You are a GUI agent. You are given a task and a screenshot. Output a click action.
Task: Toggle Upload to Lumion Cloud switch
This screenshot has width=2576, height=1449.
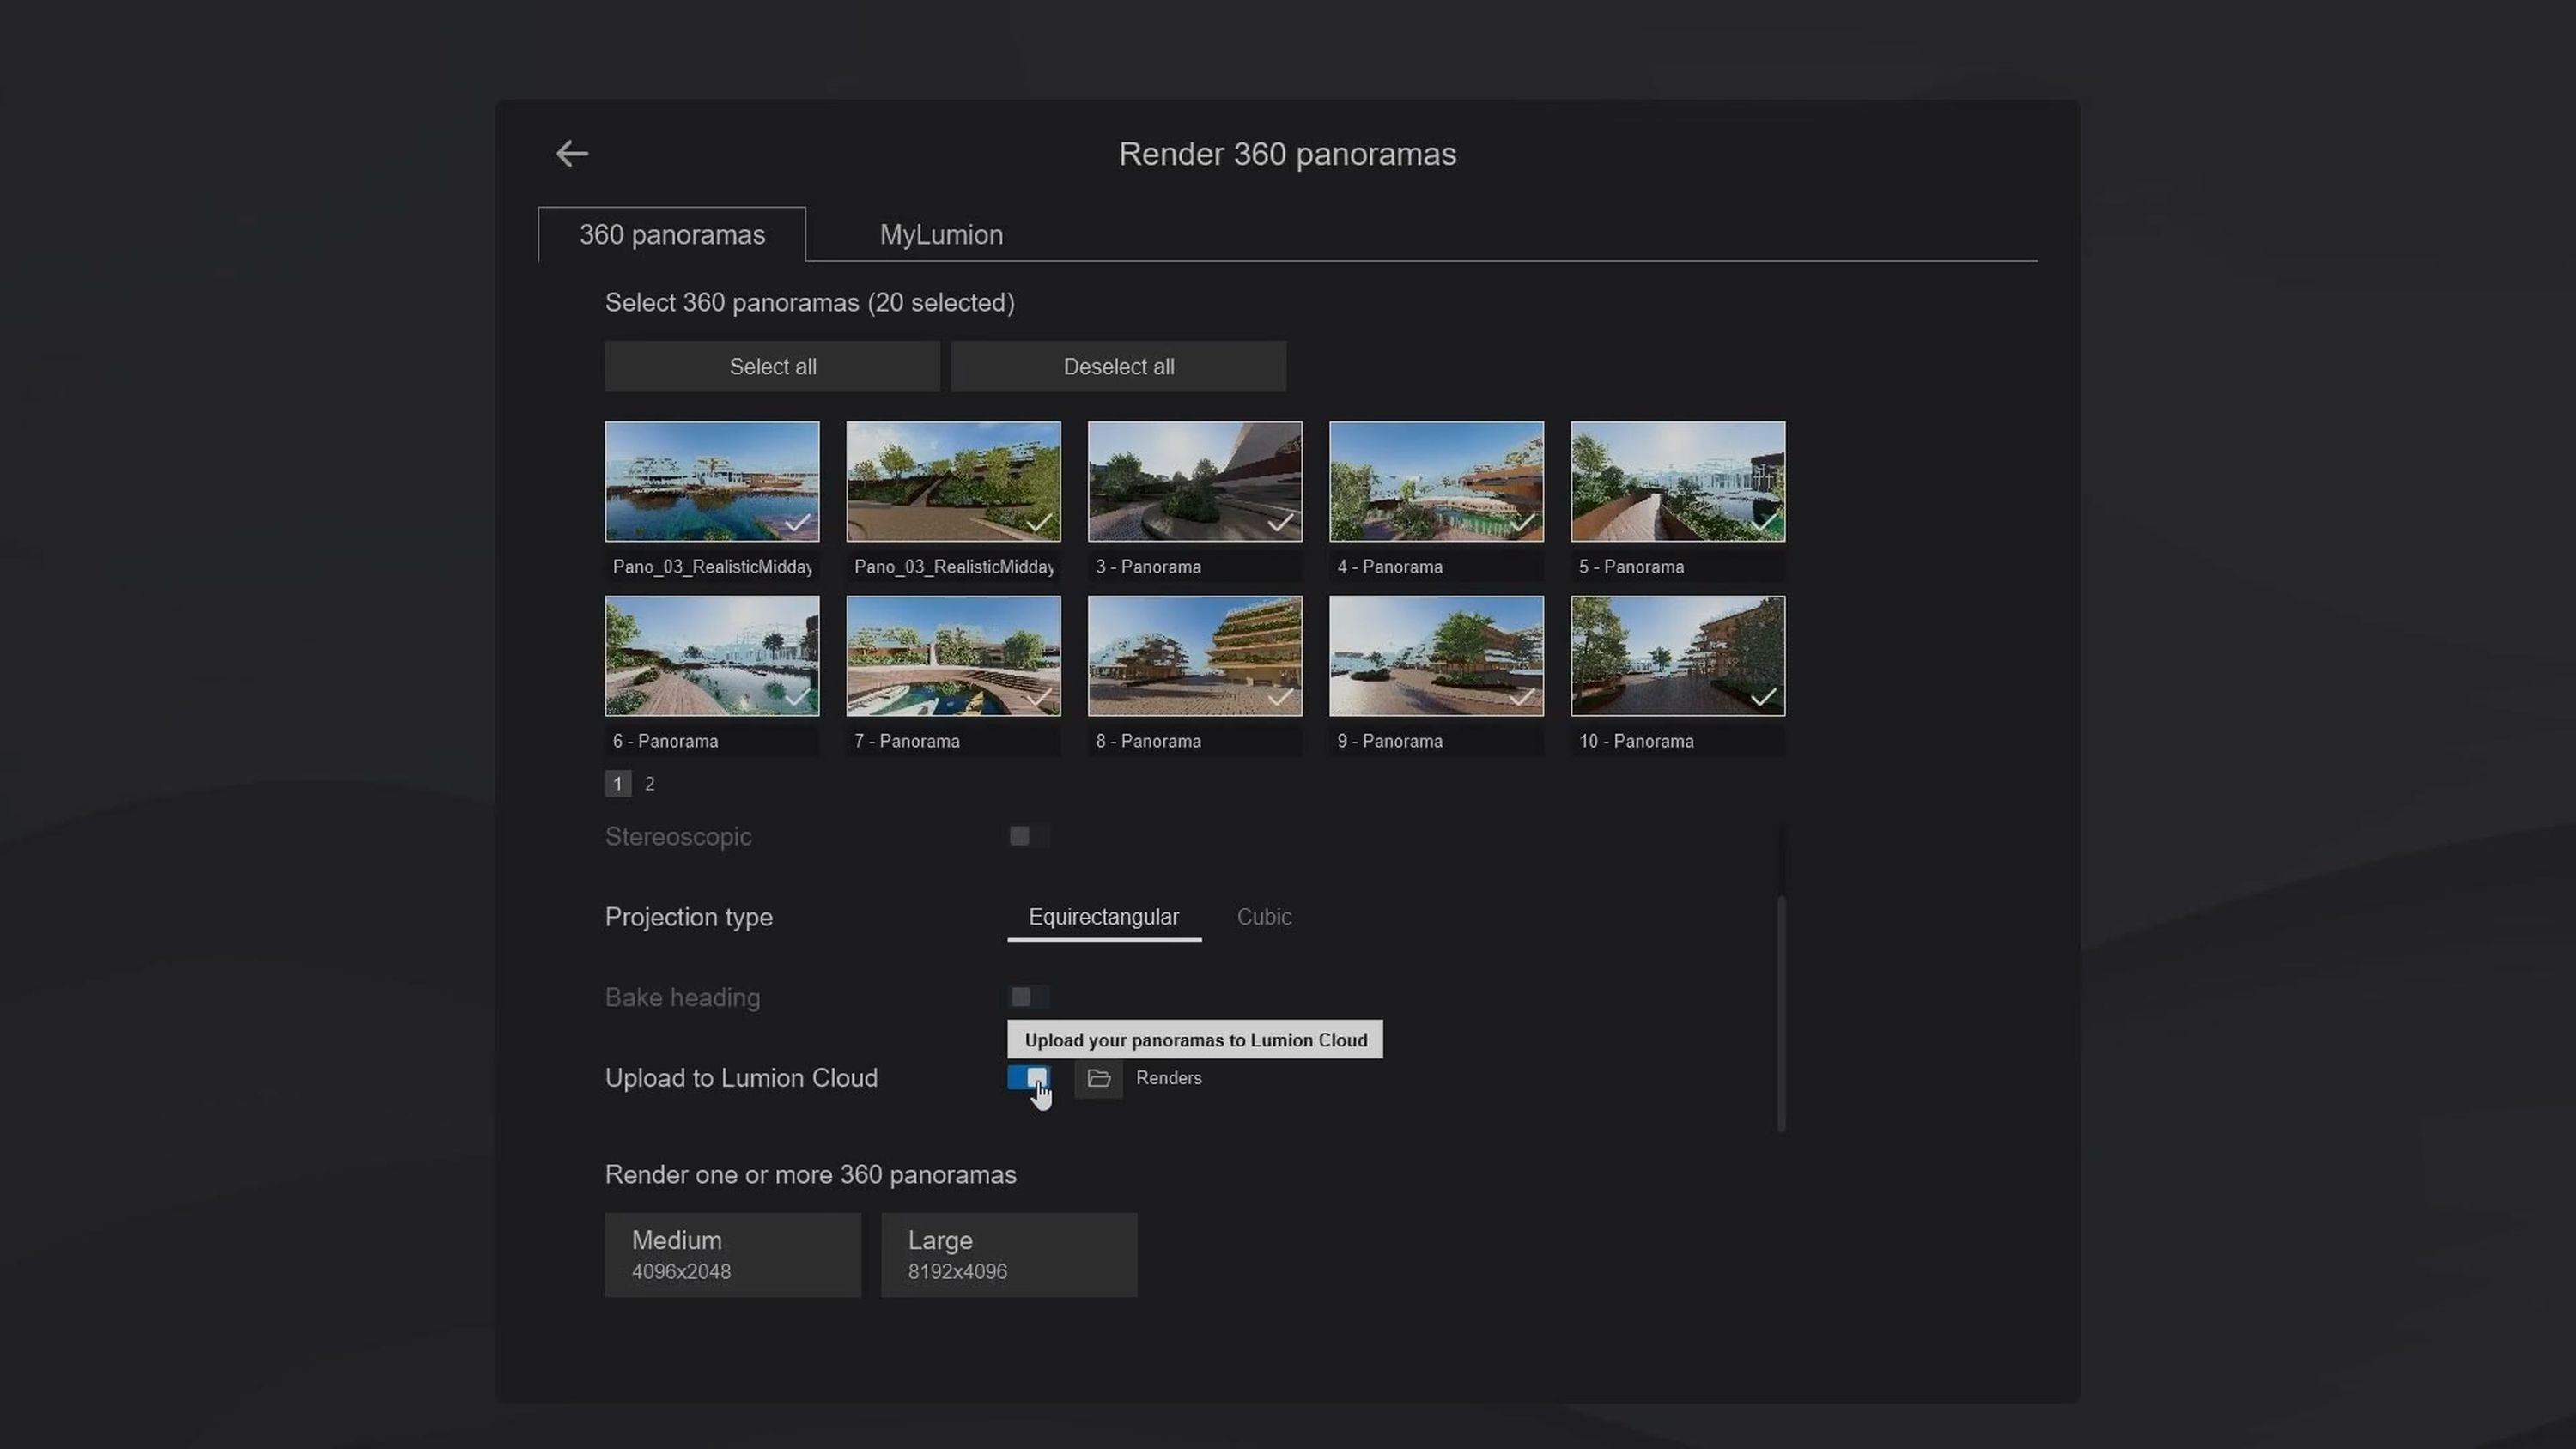click(x=1028, y=1078)
